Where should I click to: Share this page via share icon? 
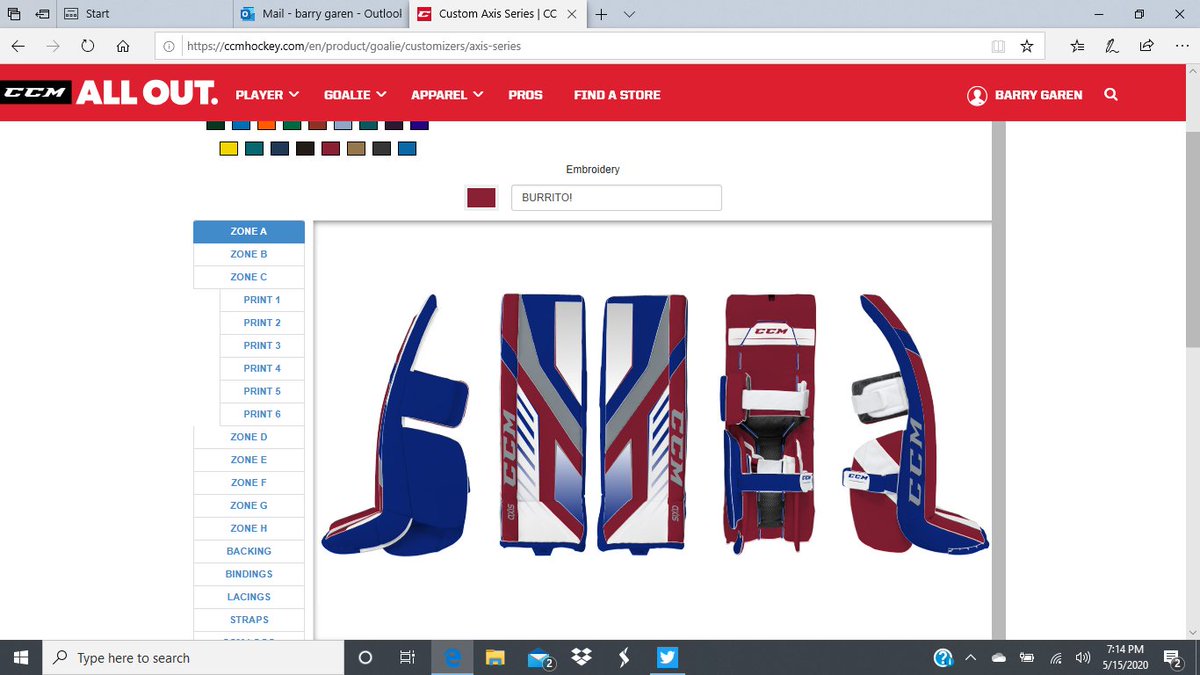pos(1146,46)
